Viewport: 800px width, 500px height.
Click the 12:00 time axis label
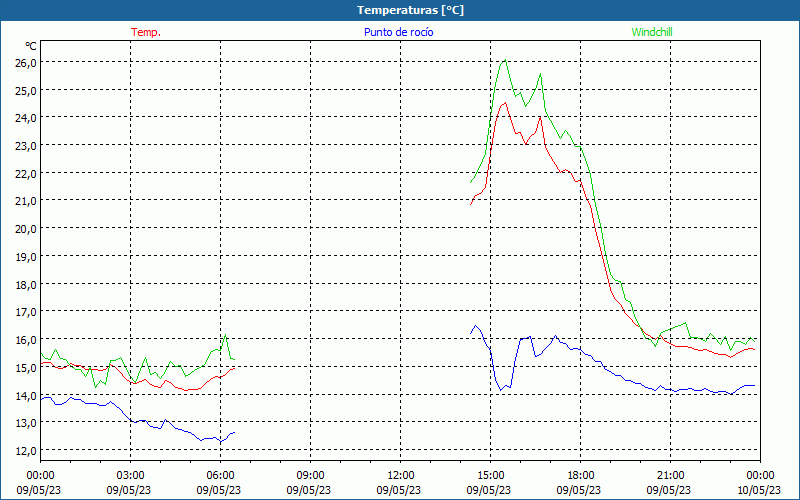pos(401,476)
